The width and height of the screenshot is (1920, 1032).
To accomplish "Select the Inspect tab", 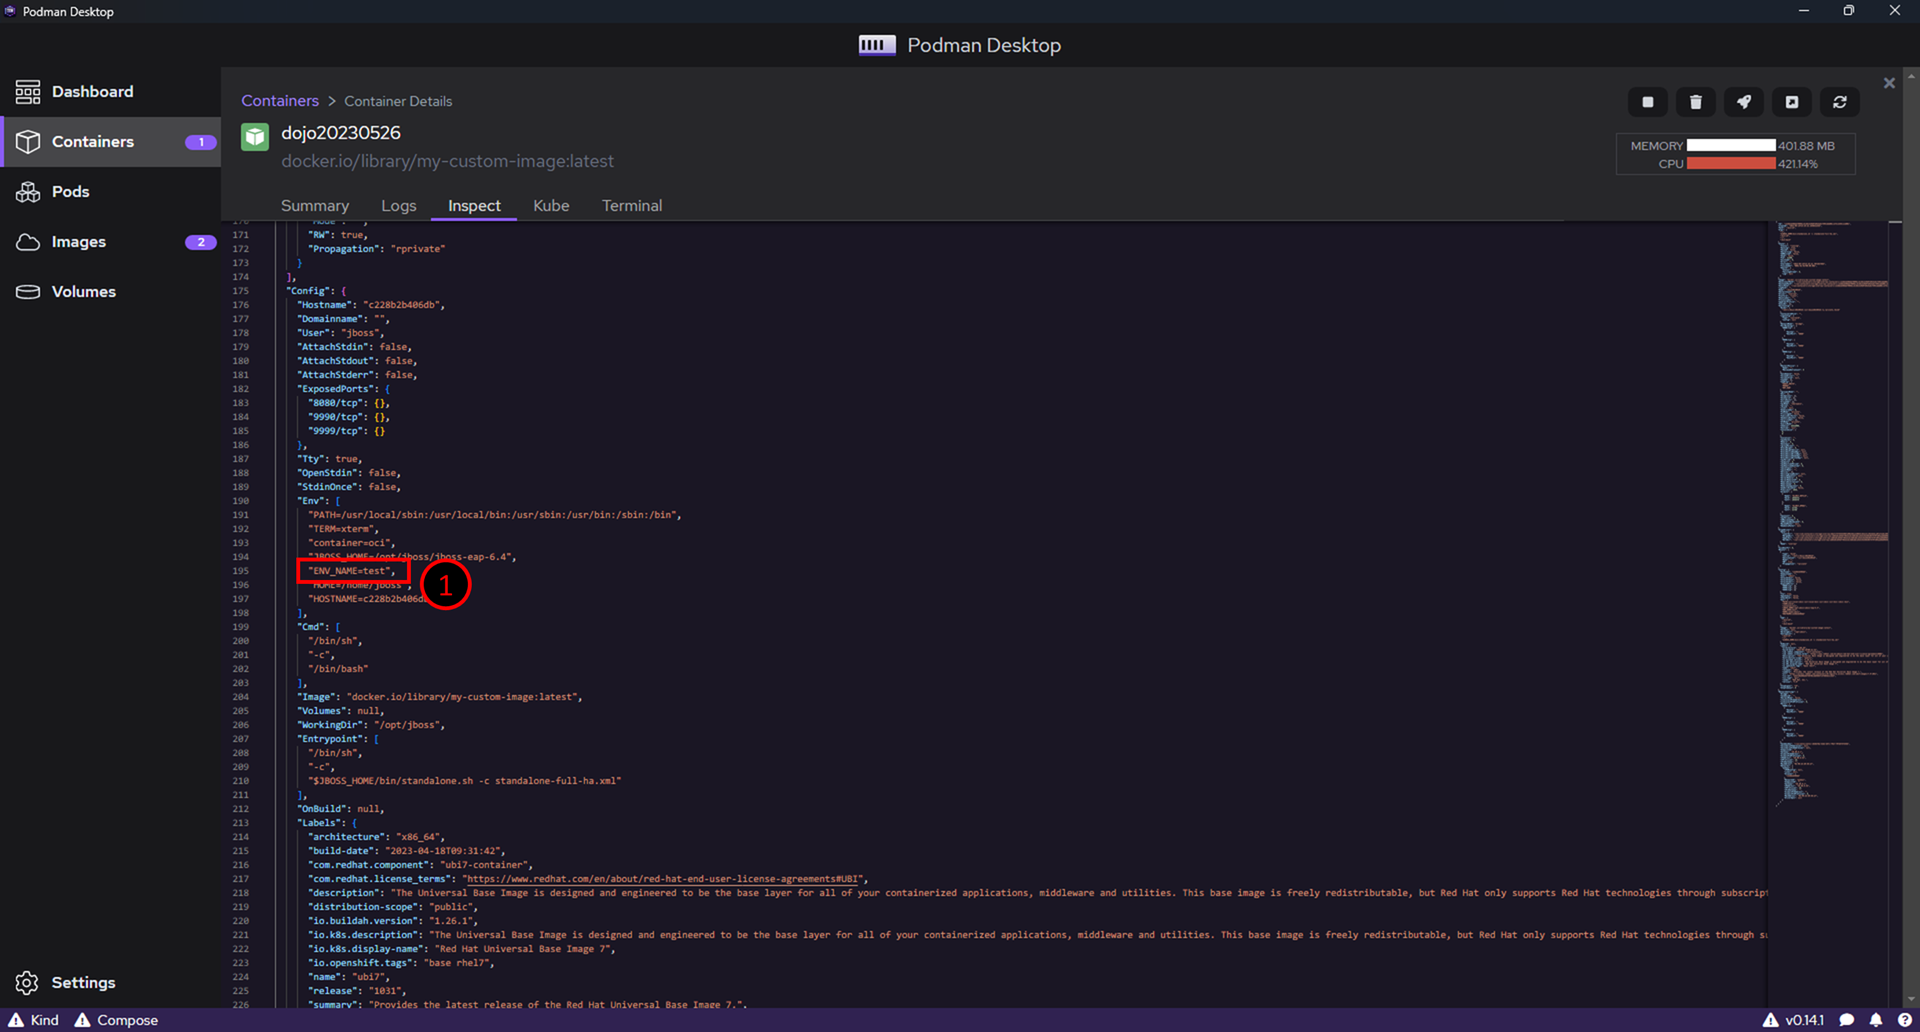I will point(474,206).
